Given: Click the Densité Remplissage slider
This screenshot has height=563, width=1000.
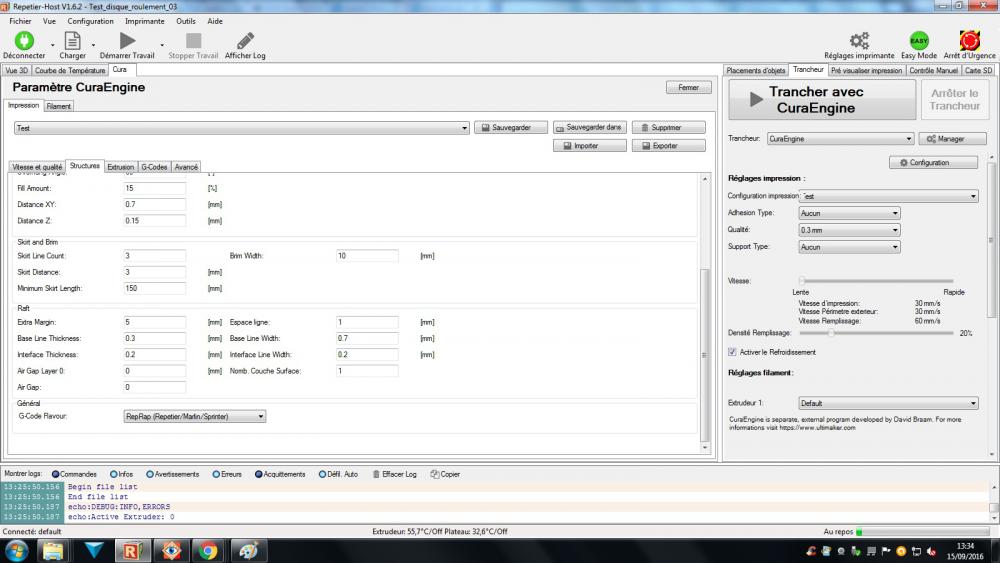Looking at the screenshot, I should 876,333.
